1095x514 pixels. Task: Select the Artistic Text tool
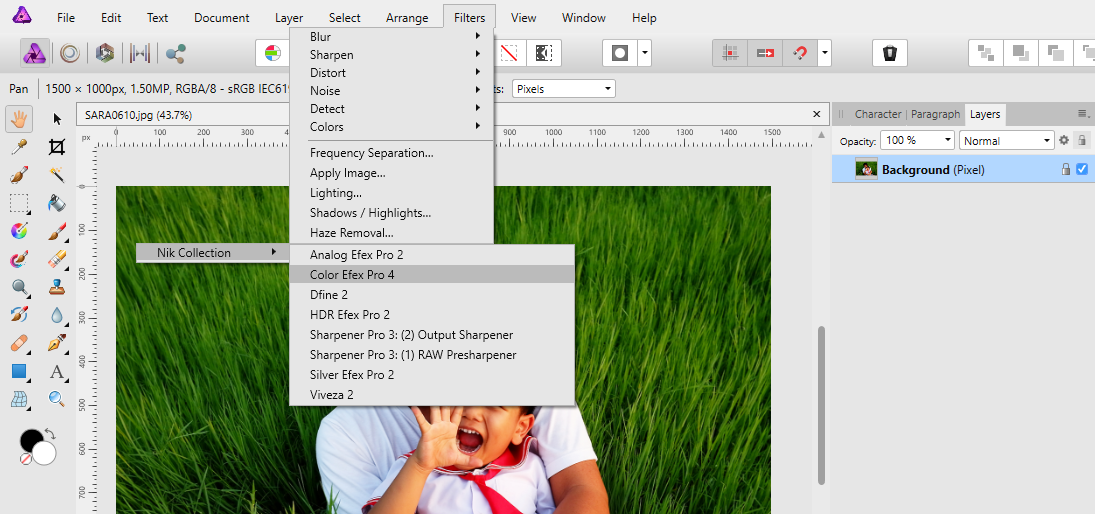pyautogui.click(x=57, y=371)
